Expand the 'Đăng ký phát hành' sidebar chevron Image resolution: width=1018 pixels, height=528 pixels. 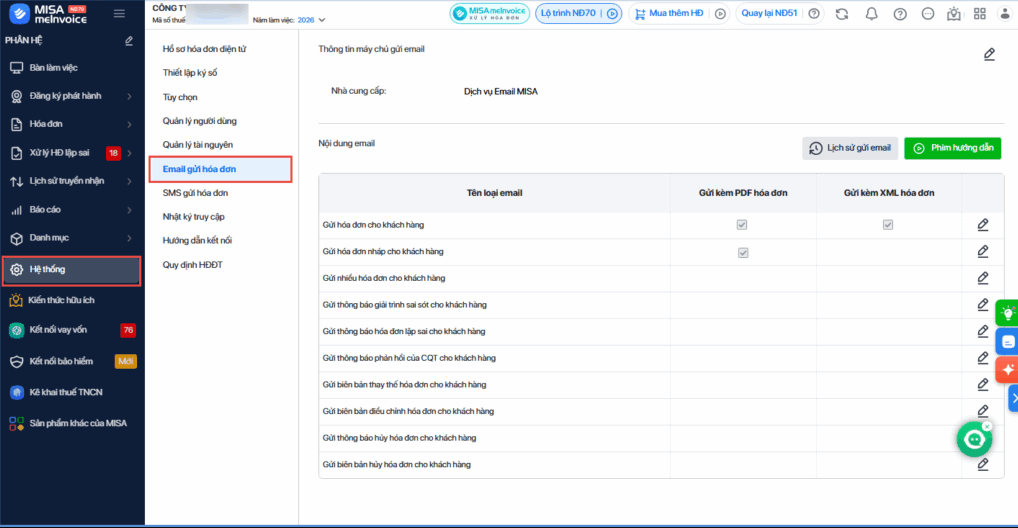(130, 96)
